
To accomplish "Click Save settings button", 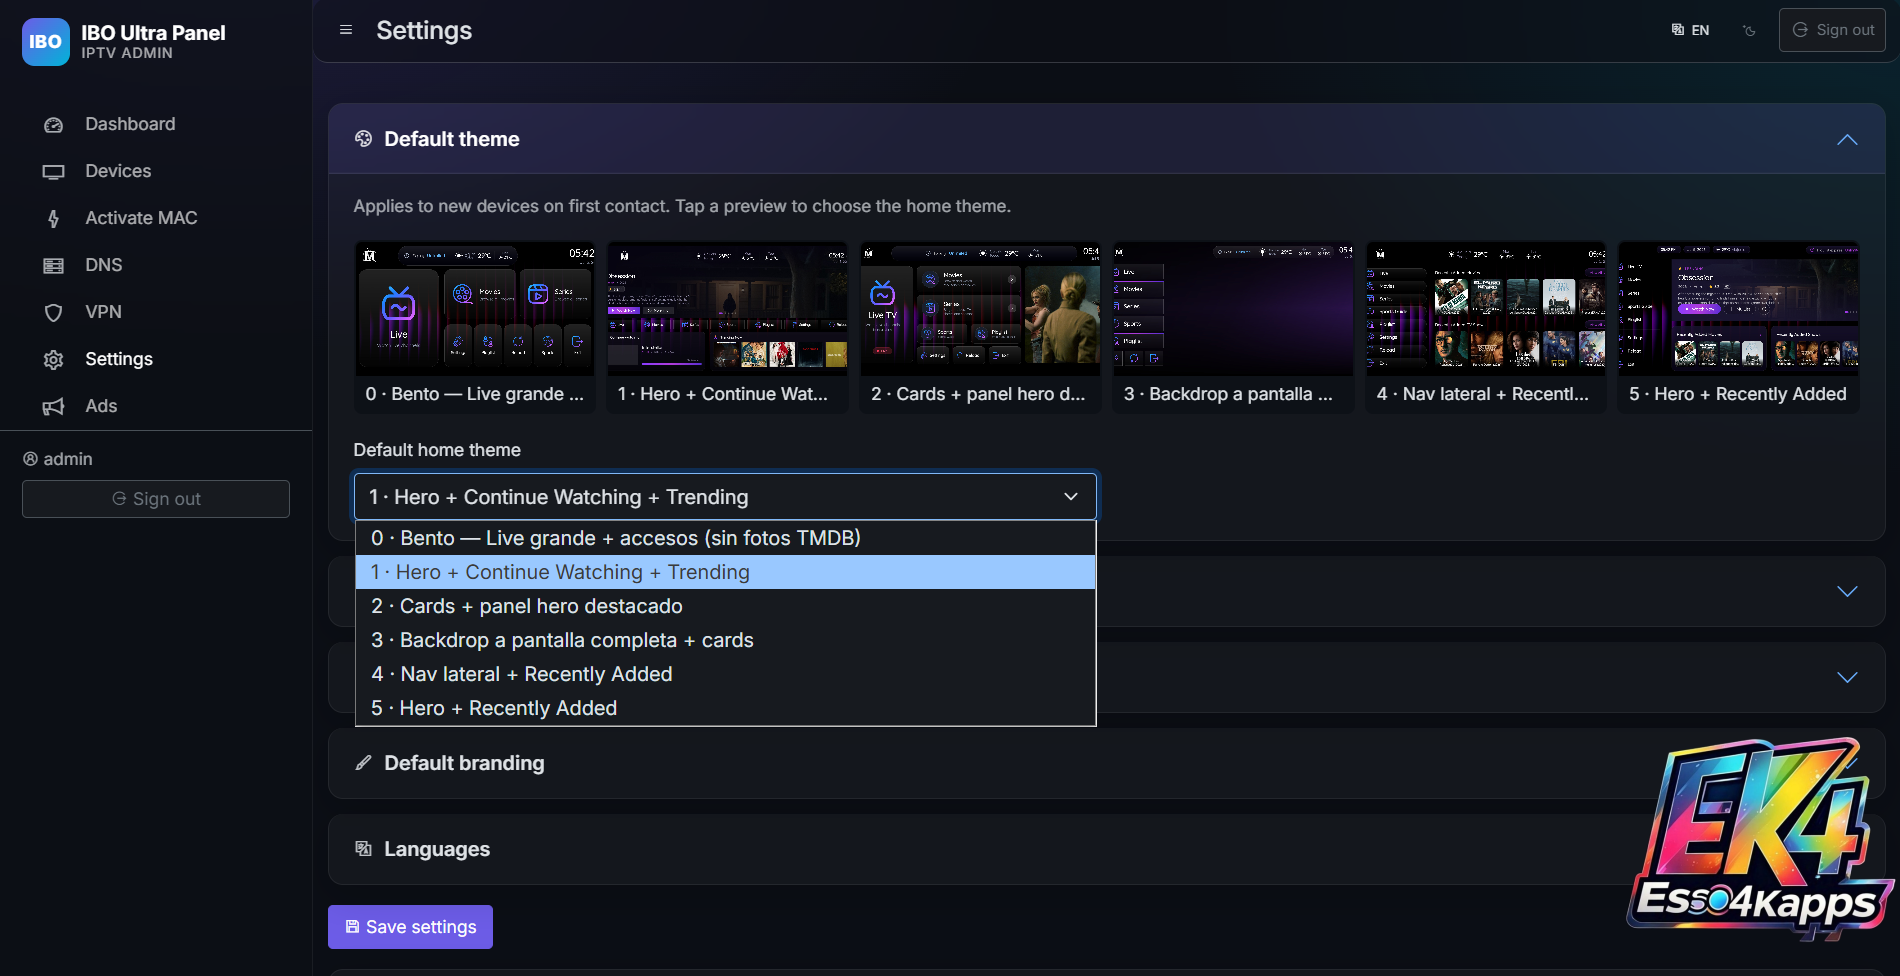I will [x=410, y=927].
